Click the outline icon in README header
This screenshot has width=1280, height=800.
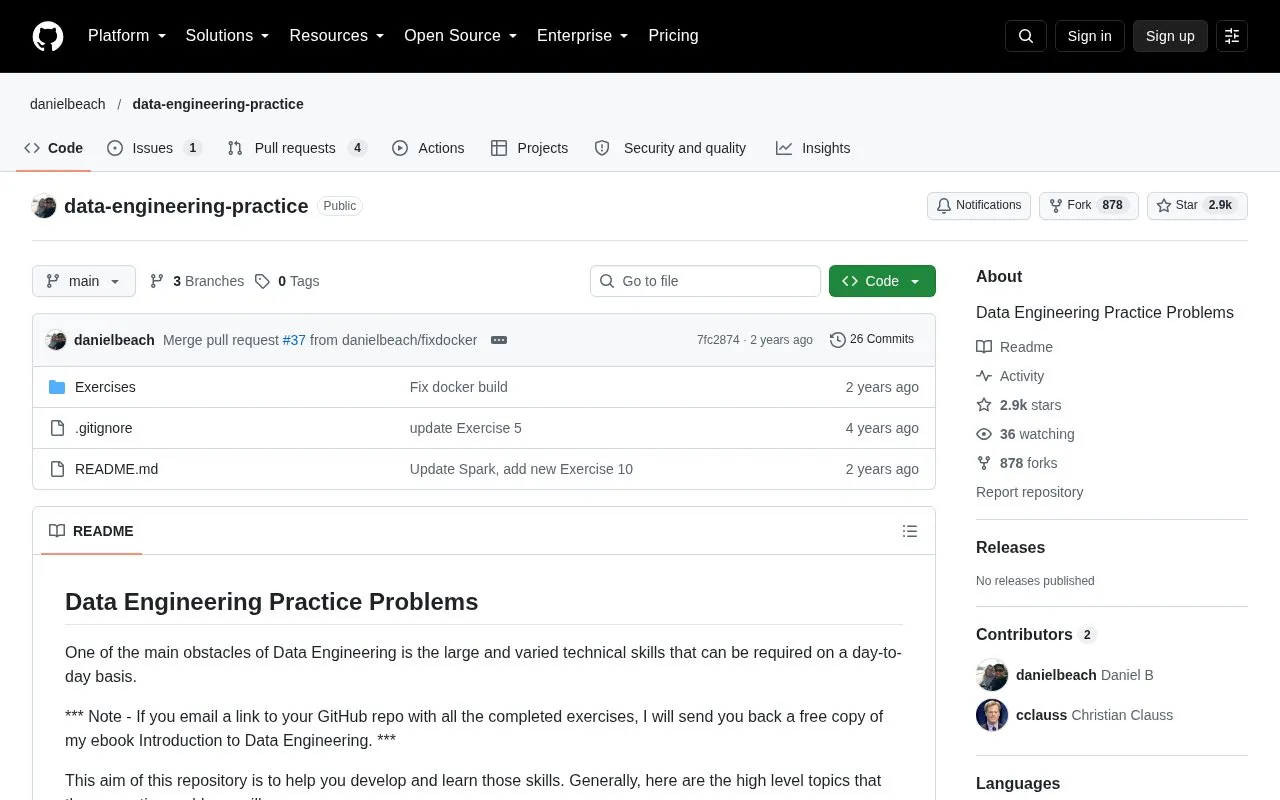pos(910,531)
